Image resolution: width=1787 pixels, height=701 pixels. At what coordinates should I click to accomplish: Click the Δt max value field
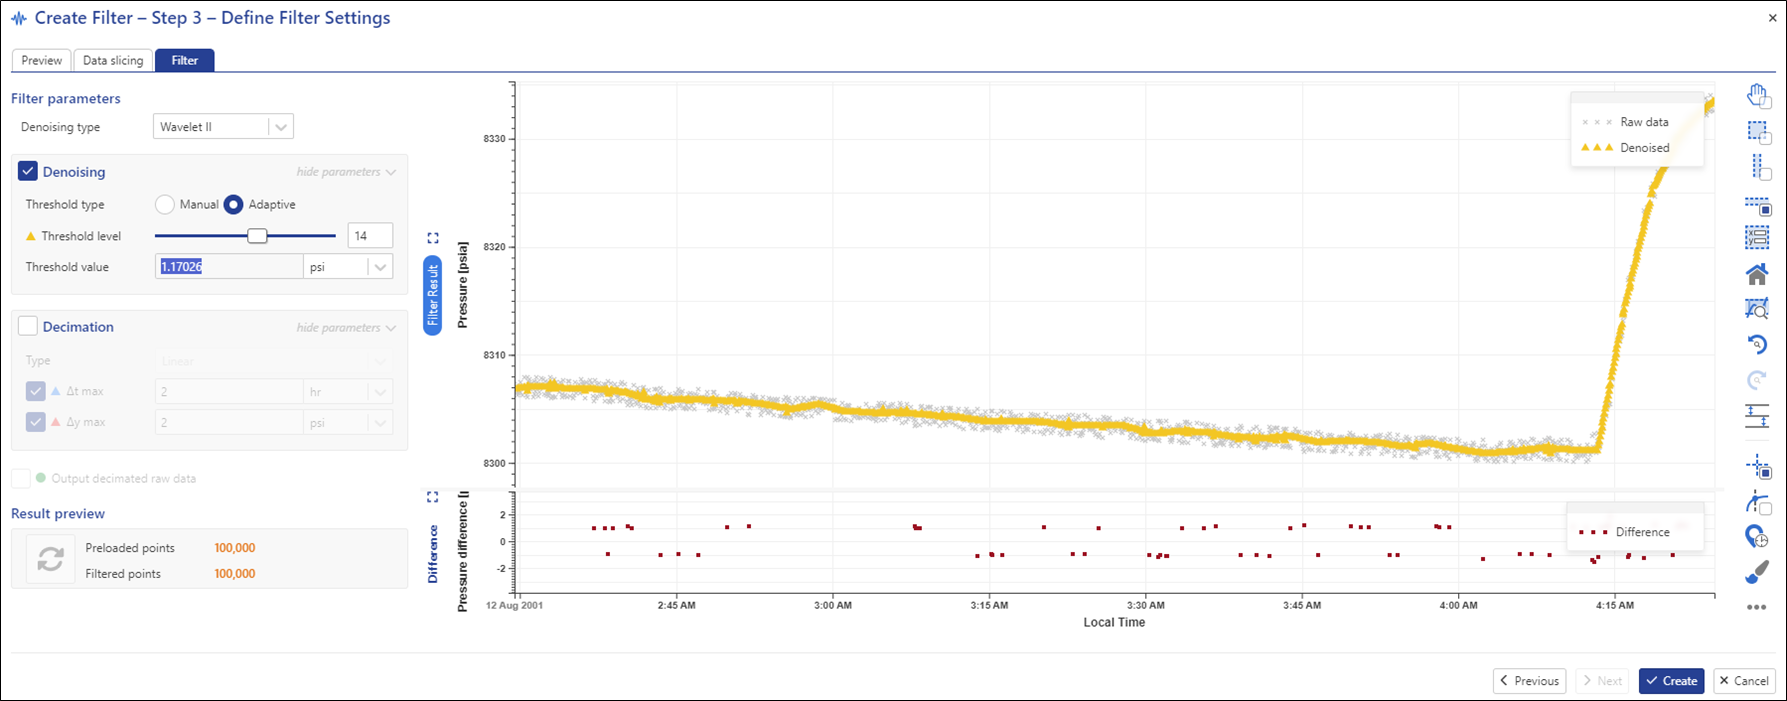click(229, 392)
